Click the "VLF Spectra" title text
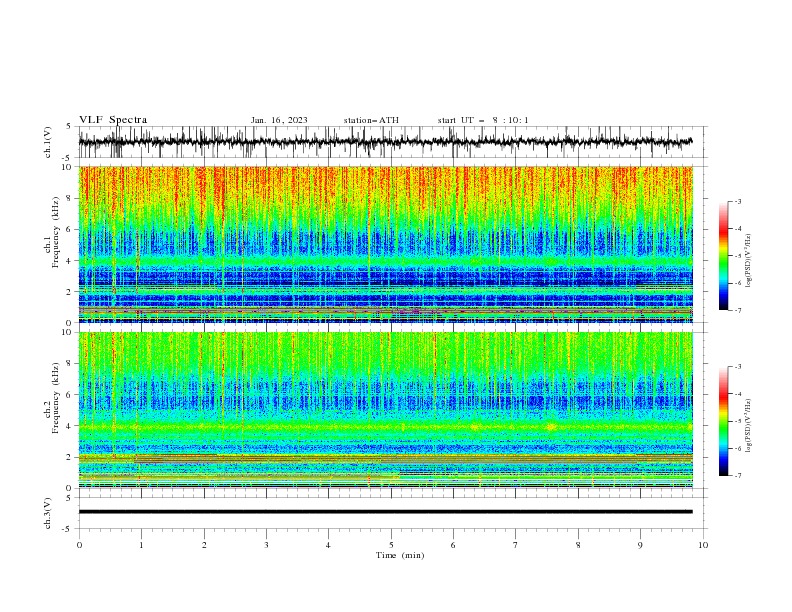The image size is (792, 612). 113,120
